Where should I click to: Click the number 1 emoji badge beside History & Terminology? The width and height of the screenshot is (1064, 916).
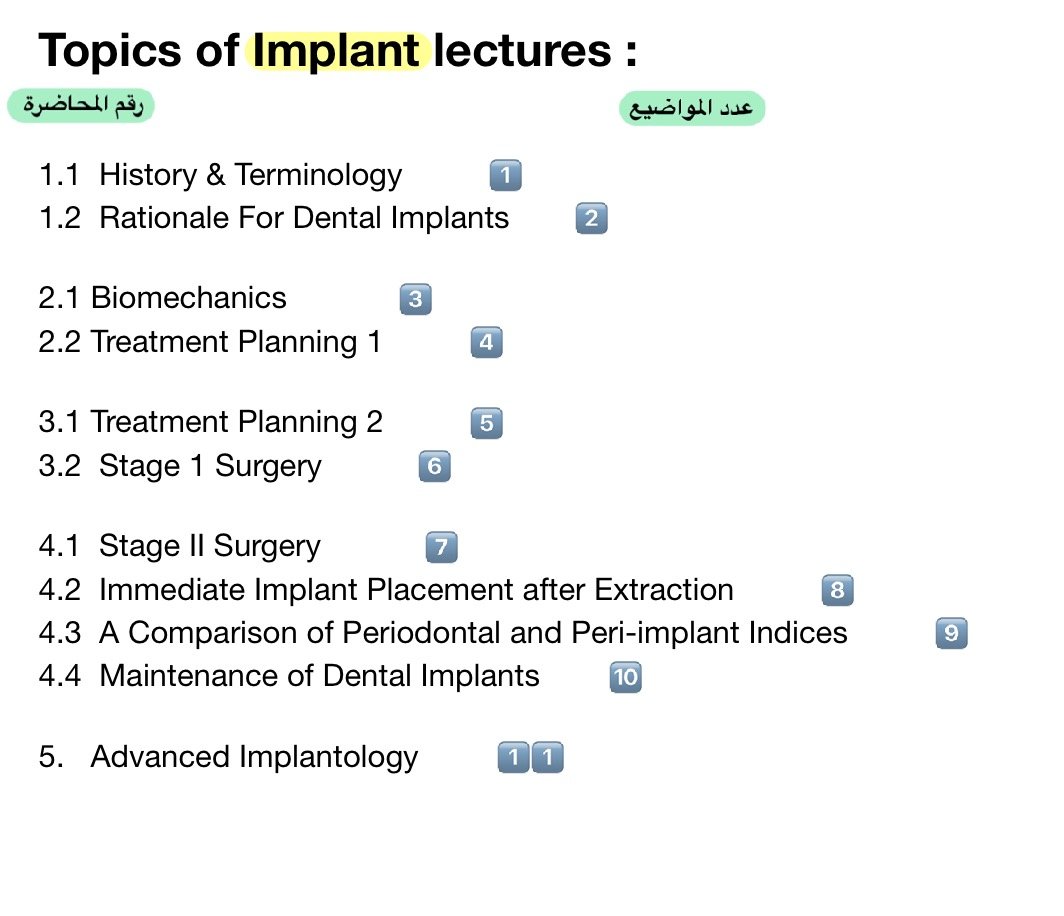tap(505, 176)
